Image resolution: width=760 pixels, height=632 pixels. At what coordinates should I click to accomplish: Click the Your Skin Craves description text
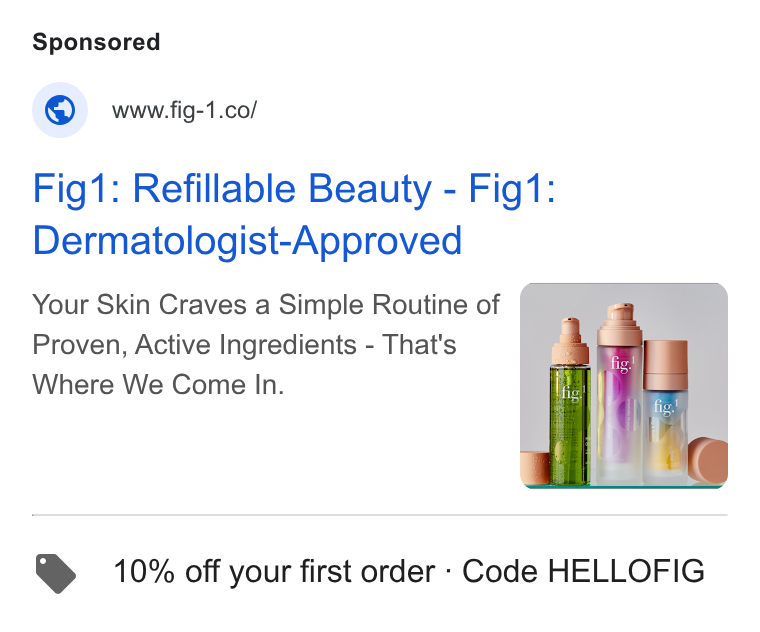(266, 305)
